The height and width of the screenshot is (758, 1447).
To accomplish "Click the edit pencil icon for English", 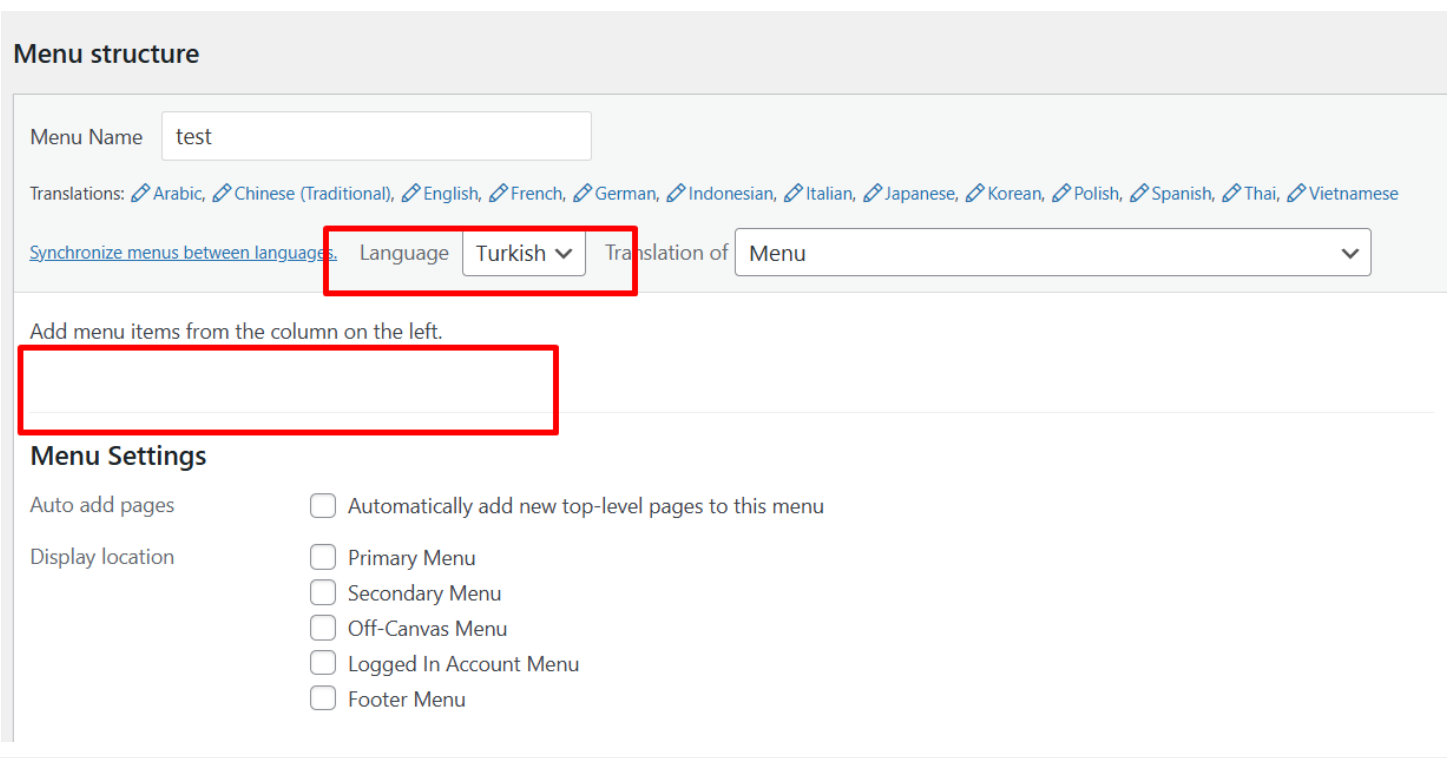I will coord(411,193).
